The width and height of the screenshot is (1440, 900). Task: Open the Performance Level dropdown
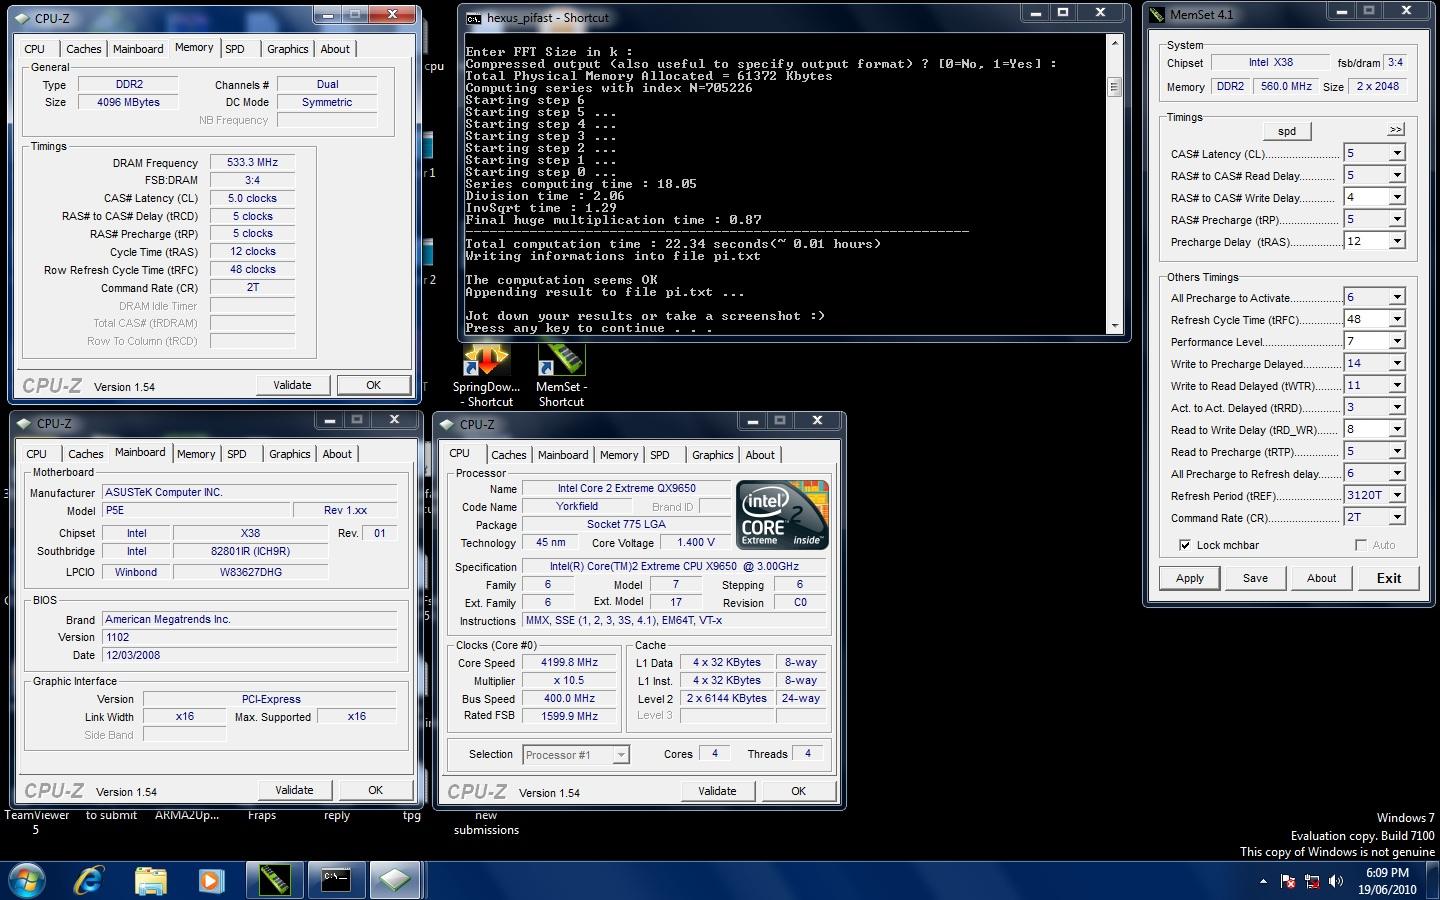pos(1397,341)
